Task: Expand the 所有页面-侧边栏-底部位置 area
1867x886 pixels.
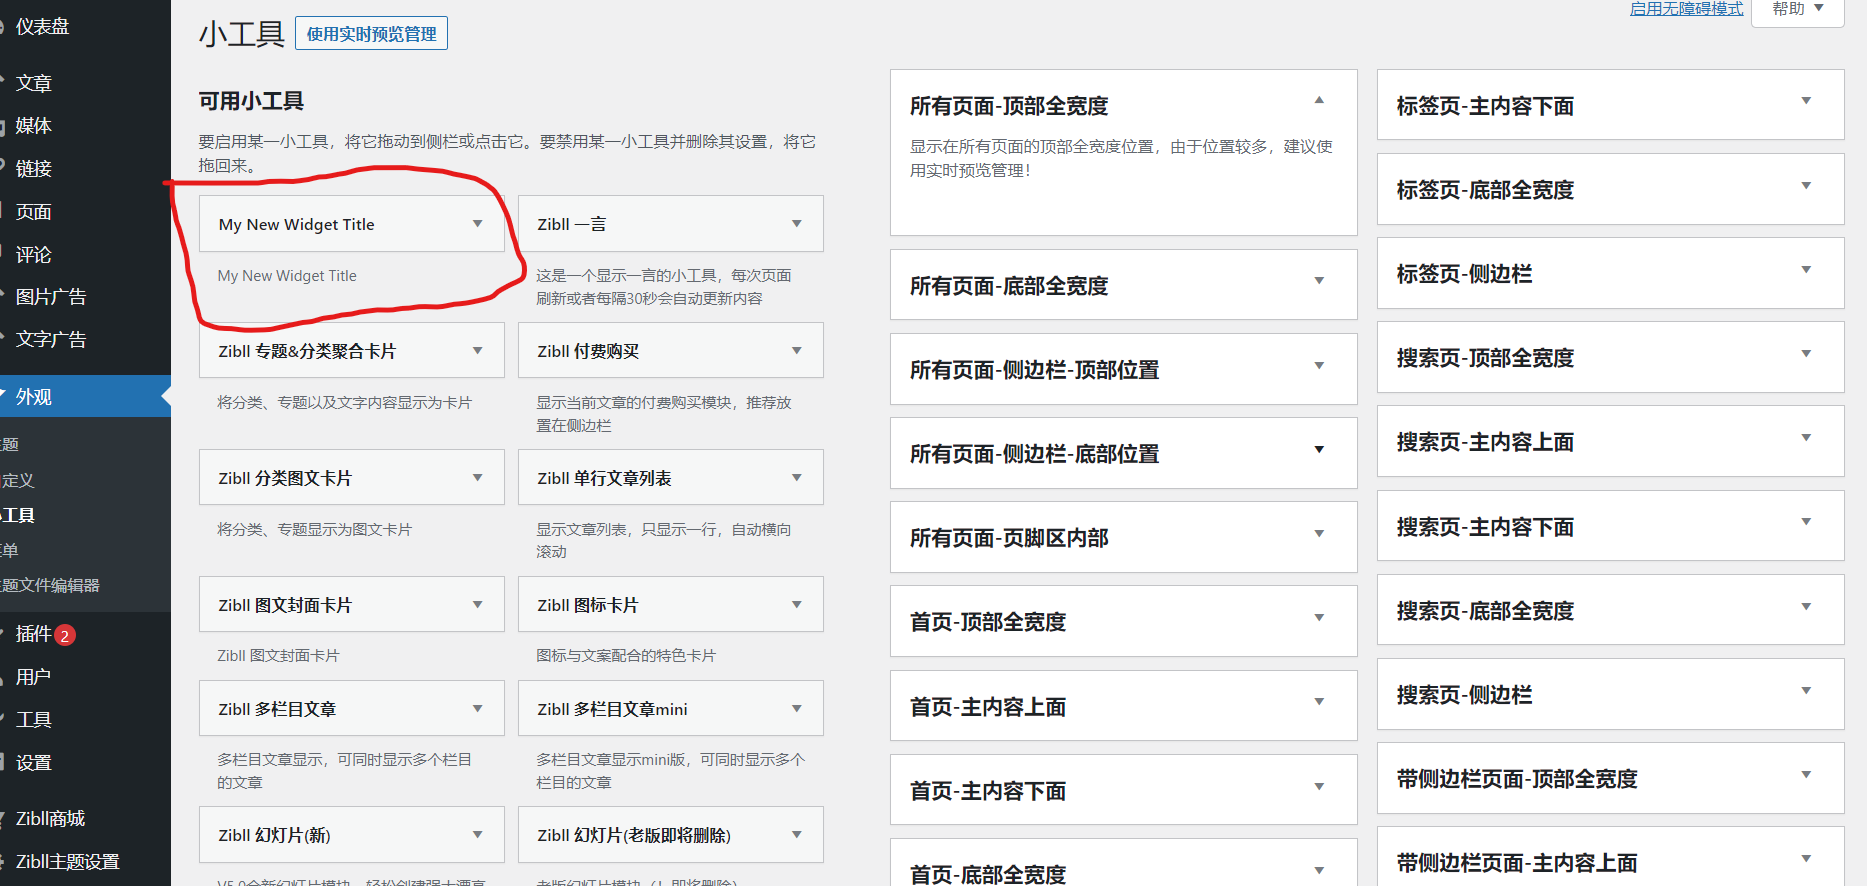Action: tap(1319, 450)
